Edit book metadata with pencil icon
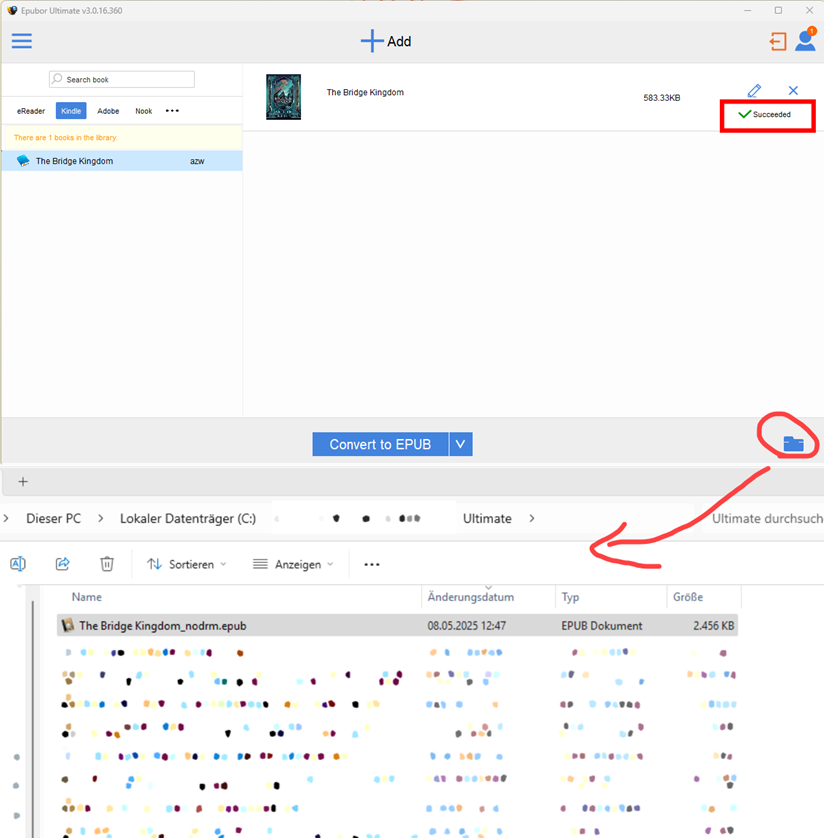The image size is (825, 839). coord(754,90)
